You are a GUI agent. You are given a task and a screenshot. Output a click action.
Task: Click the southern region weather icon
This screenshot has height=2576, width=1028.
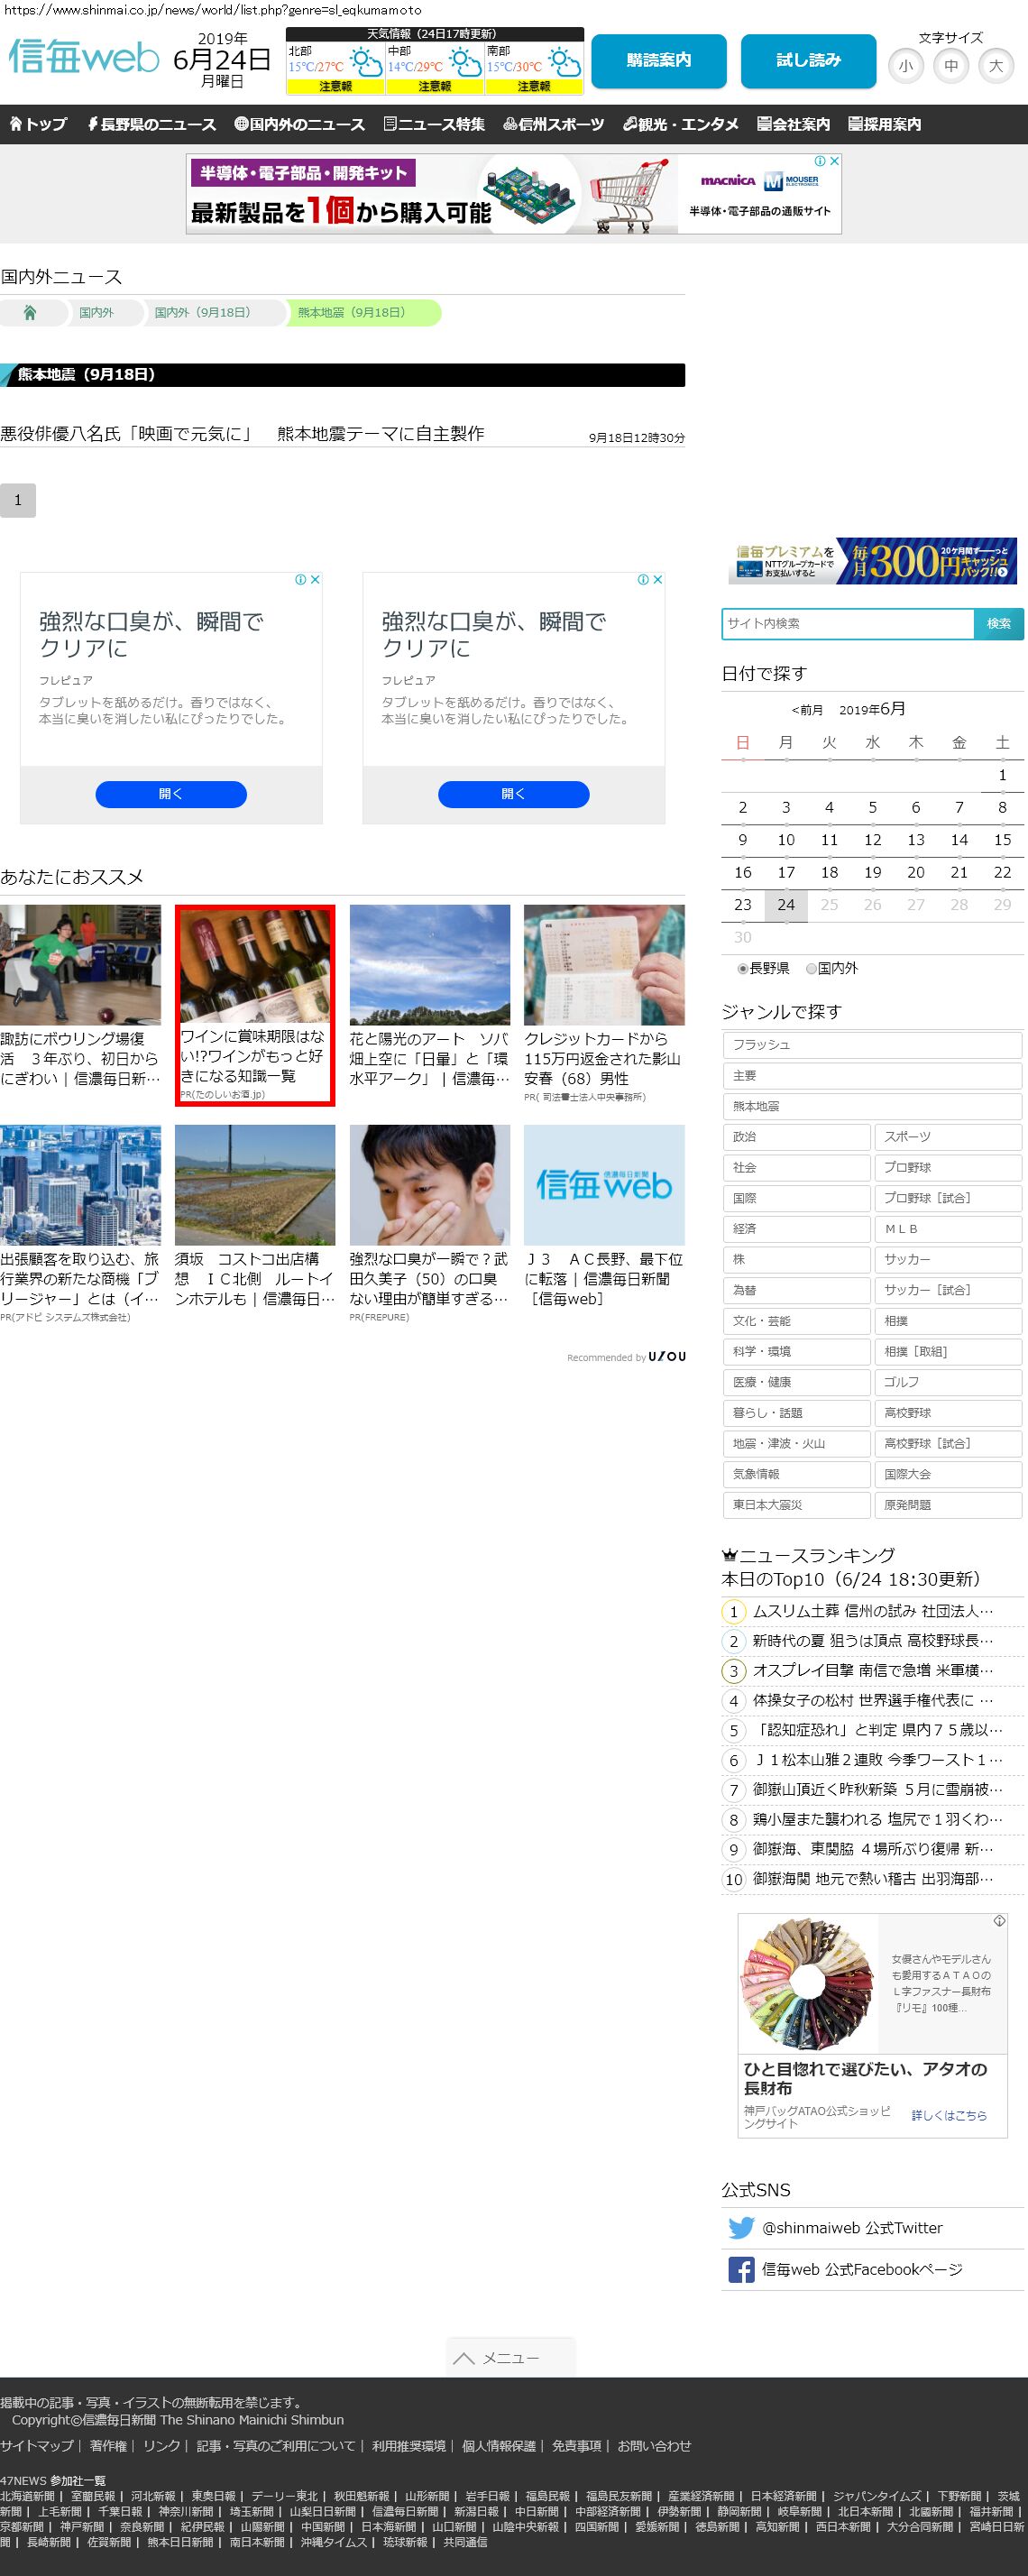click(564, 63)
